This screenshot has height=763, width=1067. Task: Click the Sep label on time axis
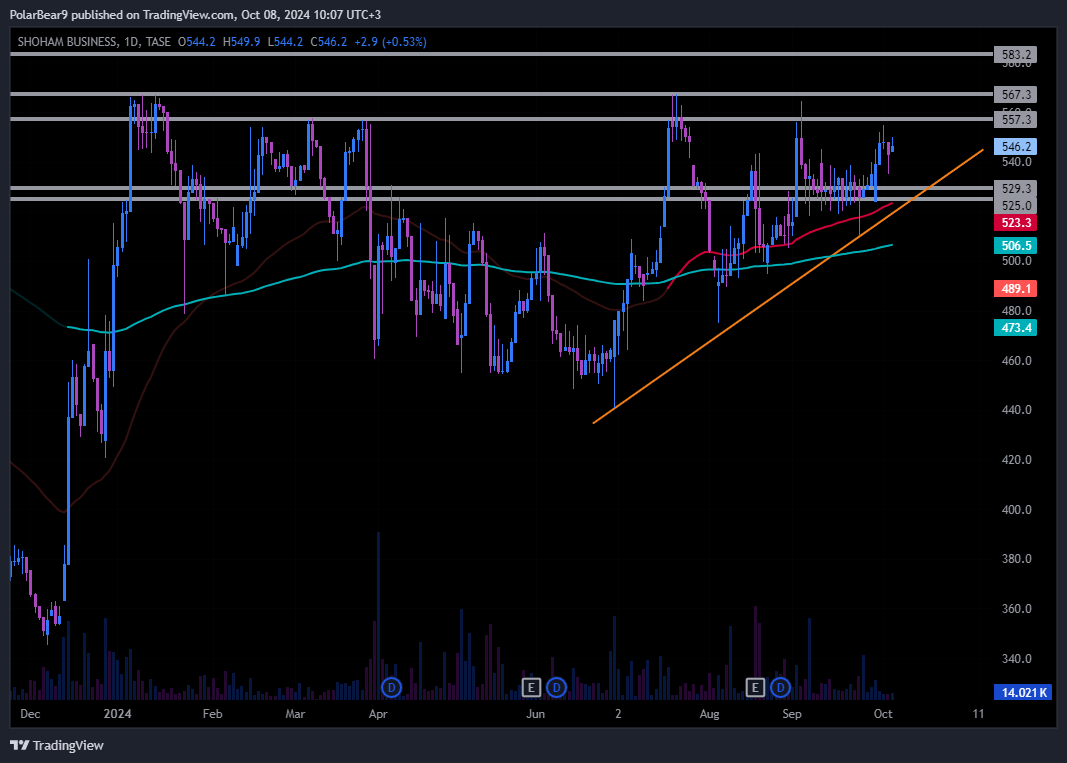click(x=792, y=714)
